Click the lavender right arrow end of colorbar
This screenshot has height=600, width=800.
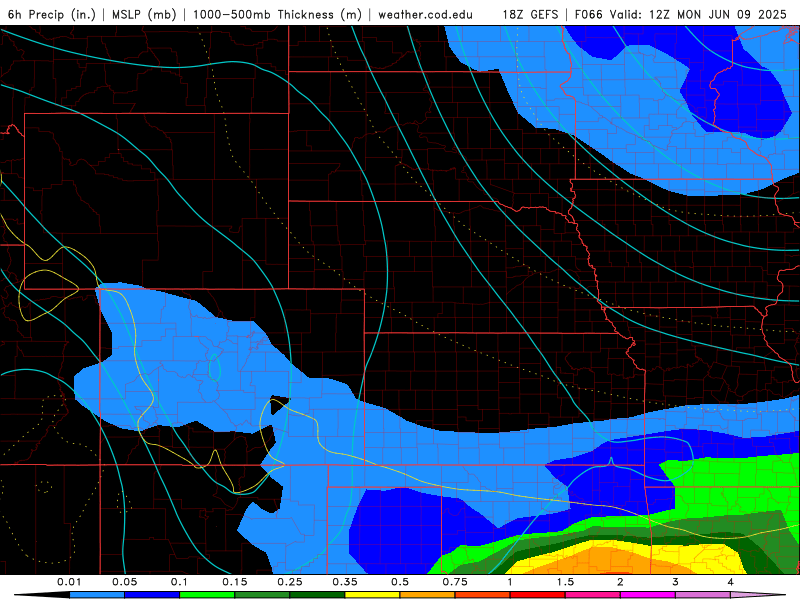click(758, 595)
